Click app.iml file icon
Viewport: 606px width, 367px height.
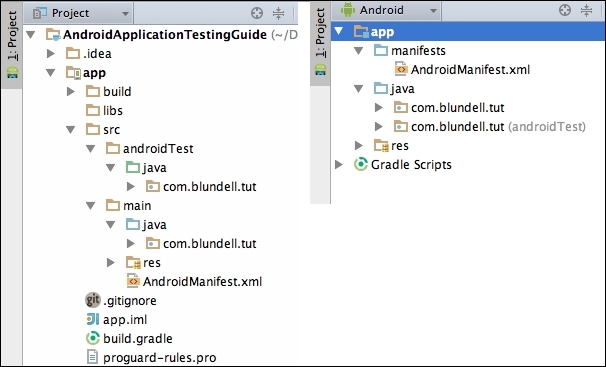[x=93, y=319]
